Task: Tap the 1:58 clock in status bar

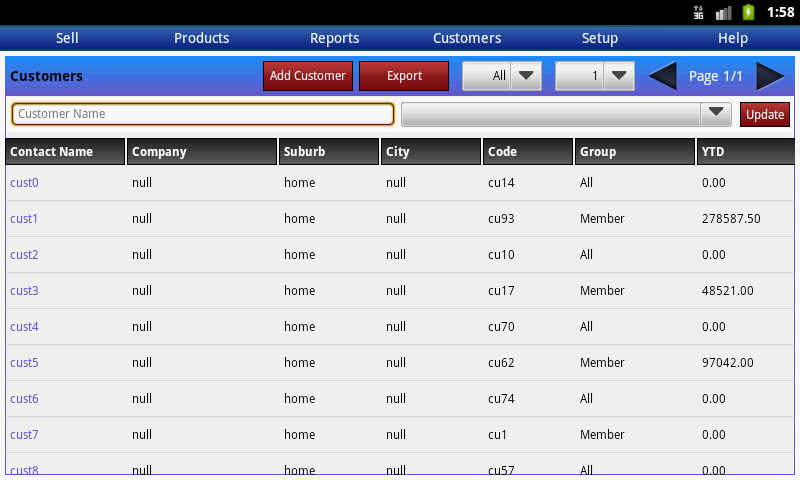Action: 781,12
